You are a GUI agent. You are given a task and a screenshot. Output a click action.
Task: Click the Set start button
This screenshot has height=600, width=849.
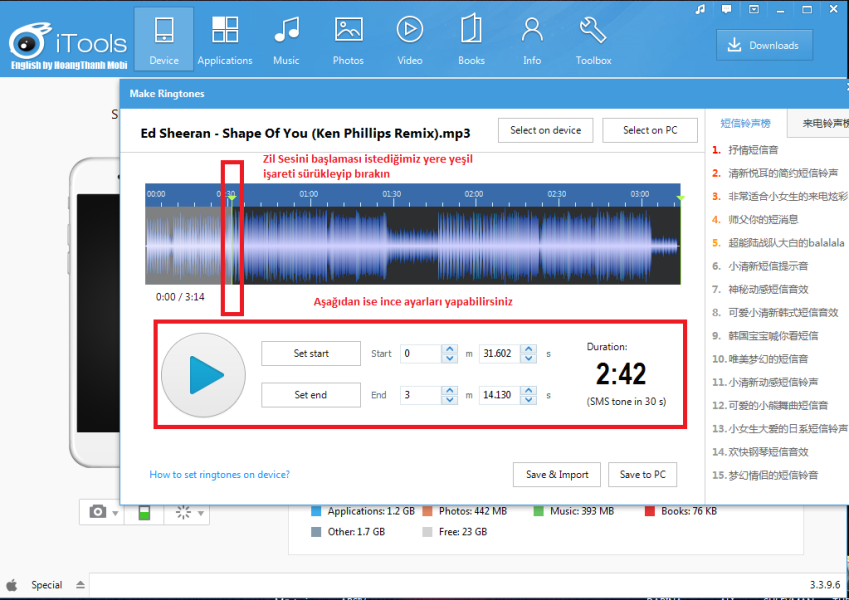coord(310,354)
